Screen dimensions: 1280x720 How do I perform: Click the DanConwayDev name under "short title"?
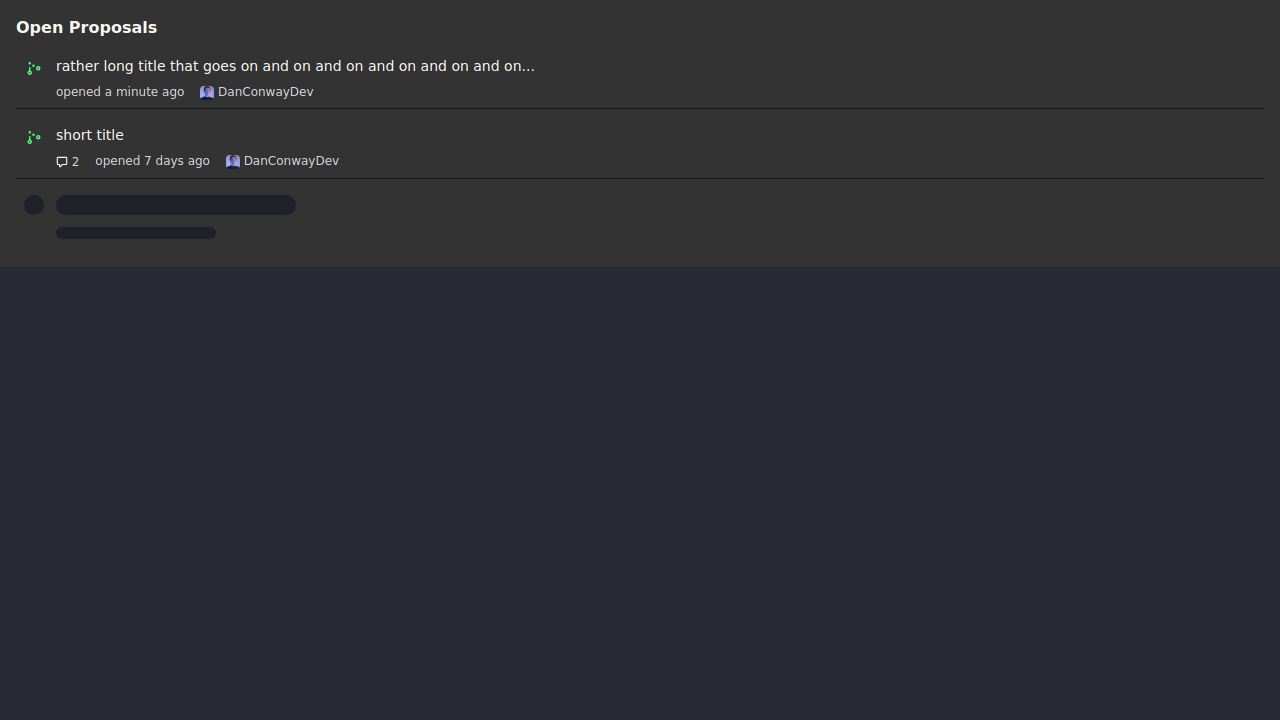291,161
